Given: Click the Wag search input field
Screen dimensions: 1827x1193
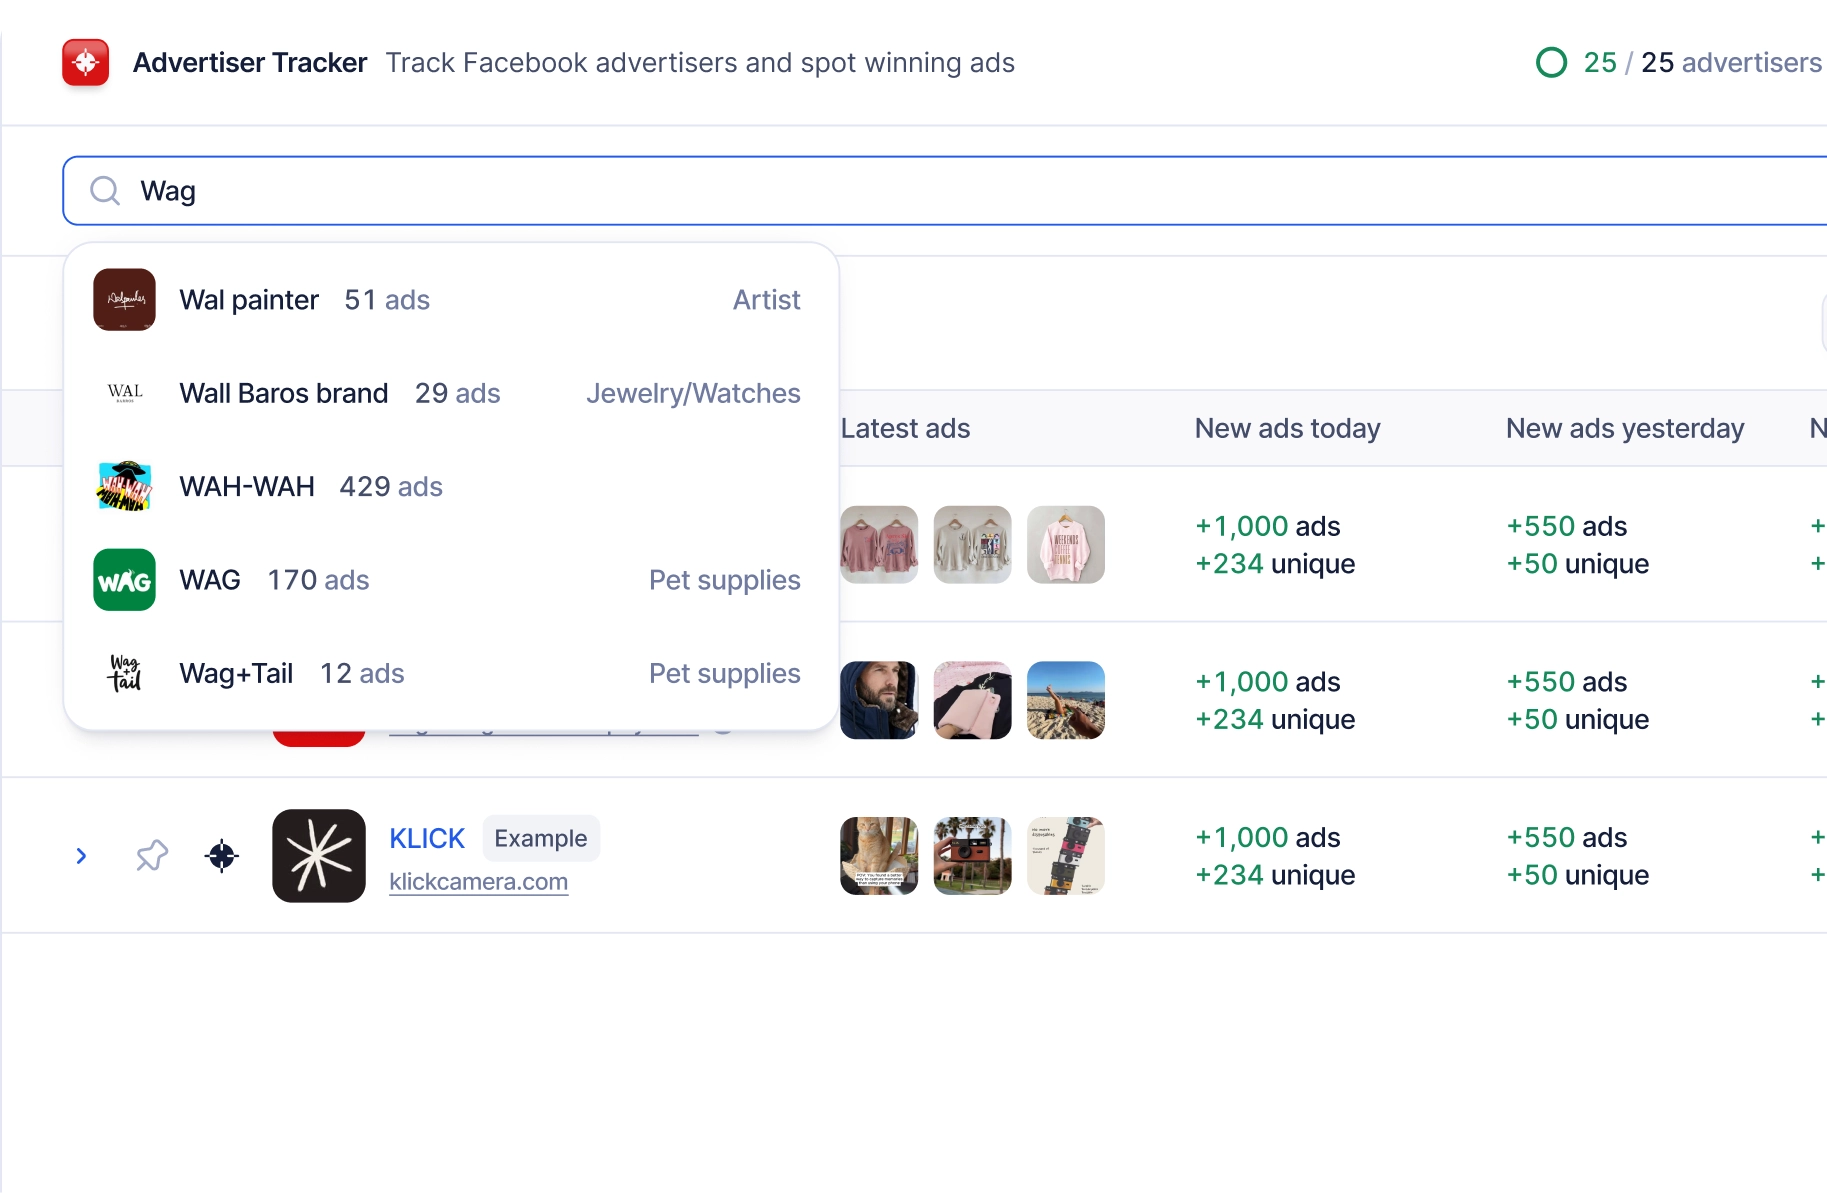Looking at the screenshot, I should click(x=944, y=191).
